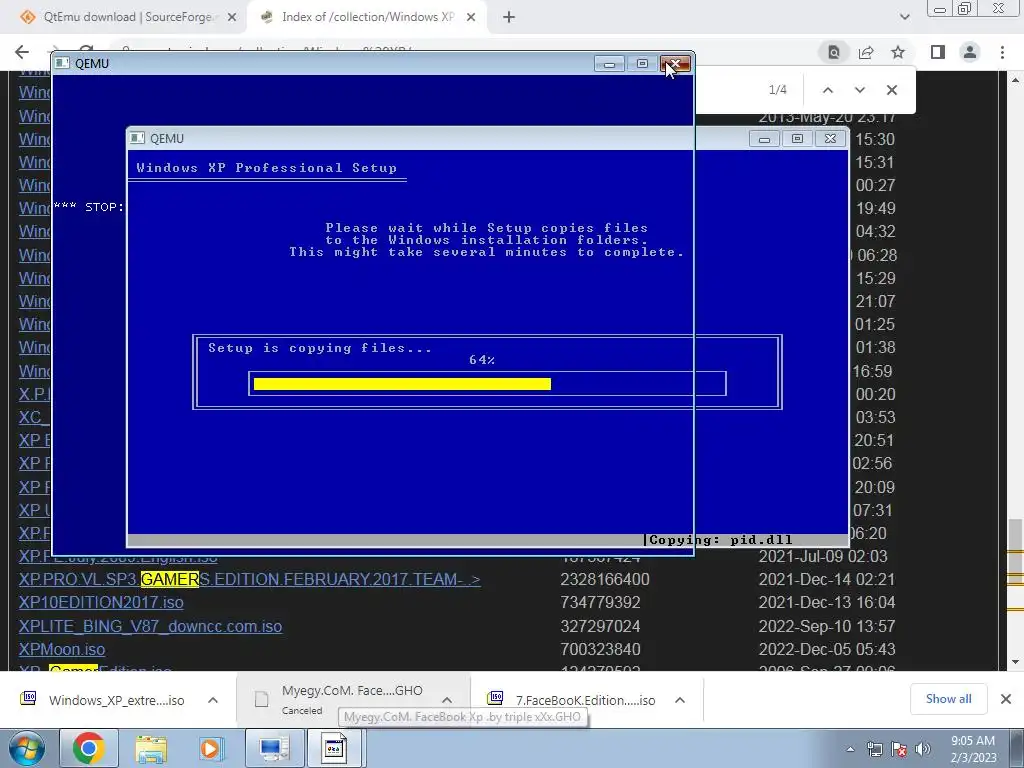Viewport: 1024px width, 768px height.
Task: Close the back QEMU window
Action: [x=675, y=63]
